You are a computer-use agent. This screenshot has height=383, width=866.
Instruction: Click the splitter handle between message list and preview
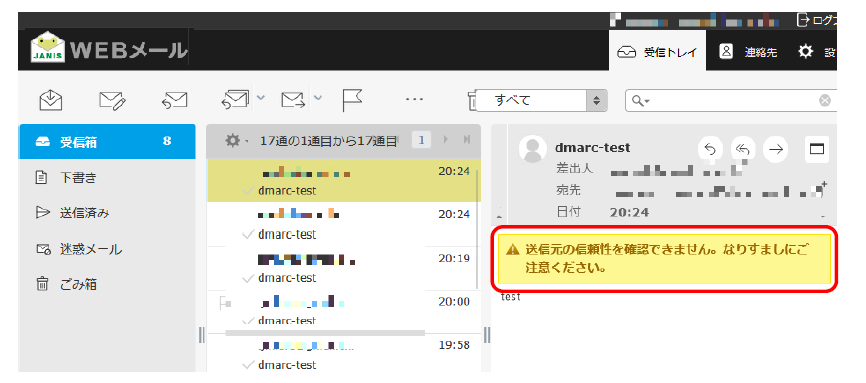pos(487,335)
